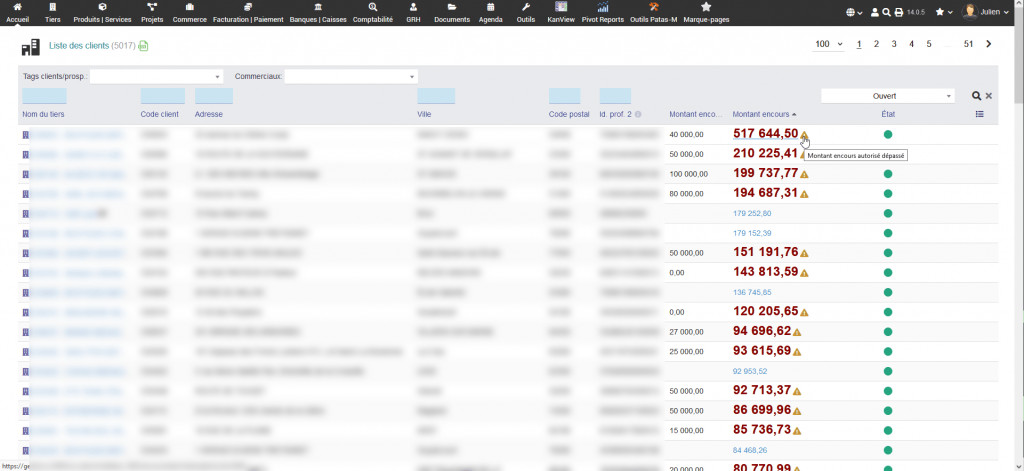Click the magnifier search icon in filter row
Screen dimensions: 1024x471
976,96
